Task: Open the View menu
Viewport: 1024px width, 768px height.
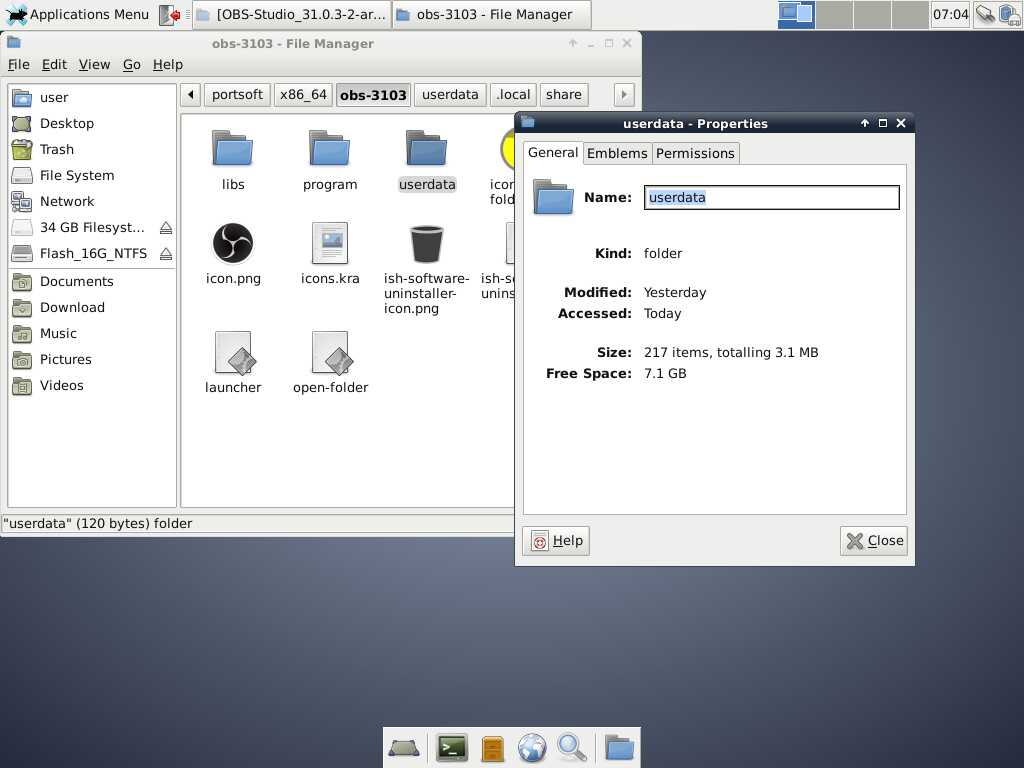Action: [94, 65]
